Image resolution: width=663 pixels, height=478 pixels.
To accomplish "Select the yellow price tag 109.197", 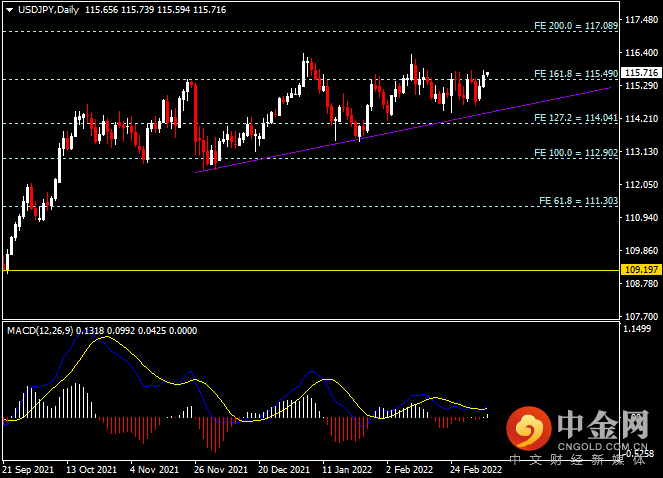I will click(641, 269).
